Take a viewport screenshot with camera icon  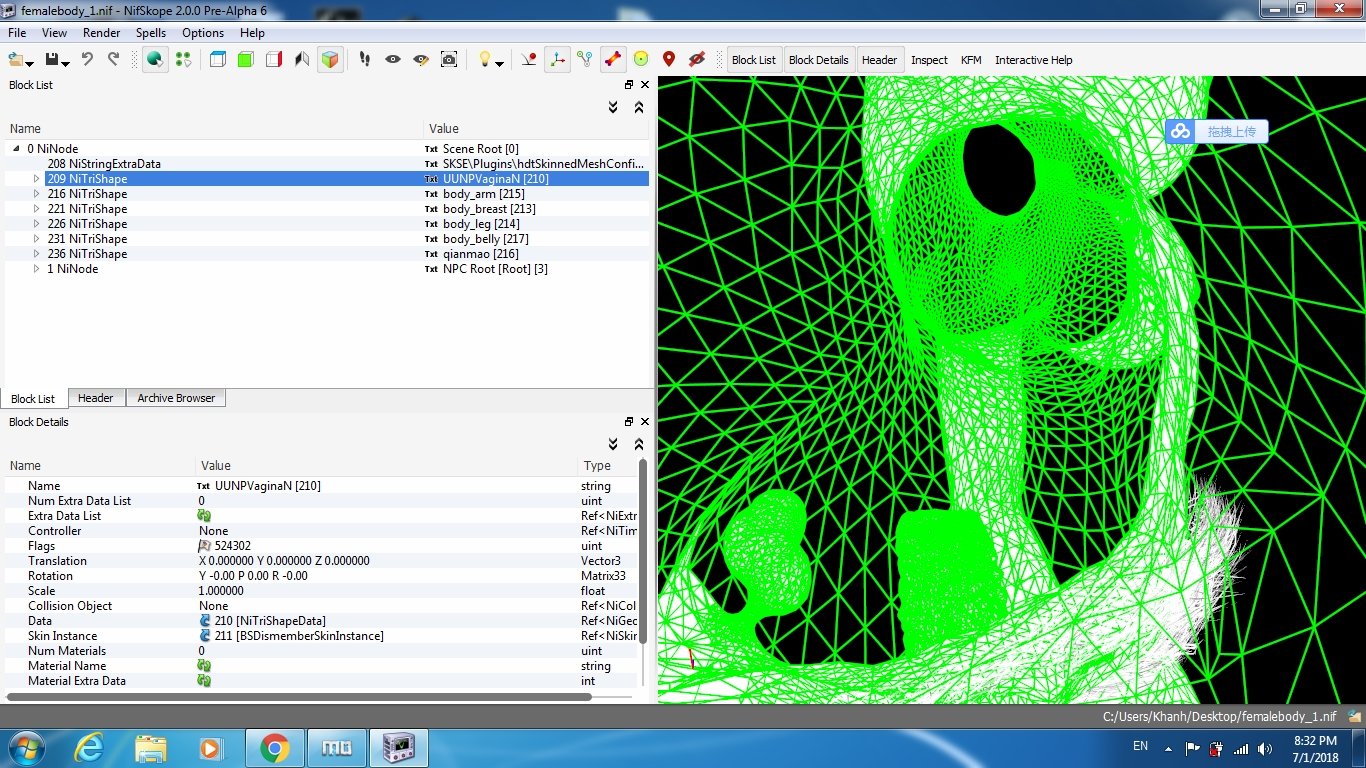[x=449, y=60]
